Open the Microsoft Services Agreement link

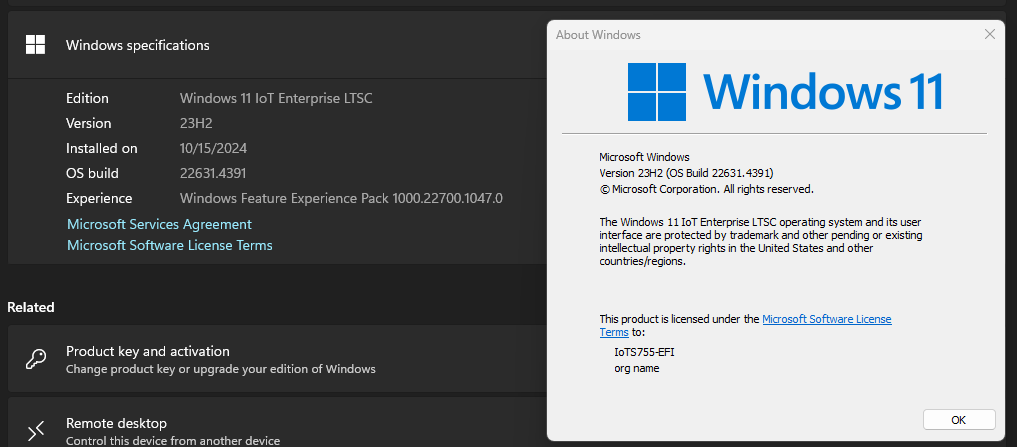pyautogui.click(x=160, y=224)
